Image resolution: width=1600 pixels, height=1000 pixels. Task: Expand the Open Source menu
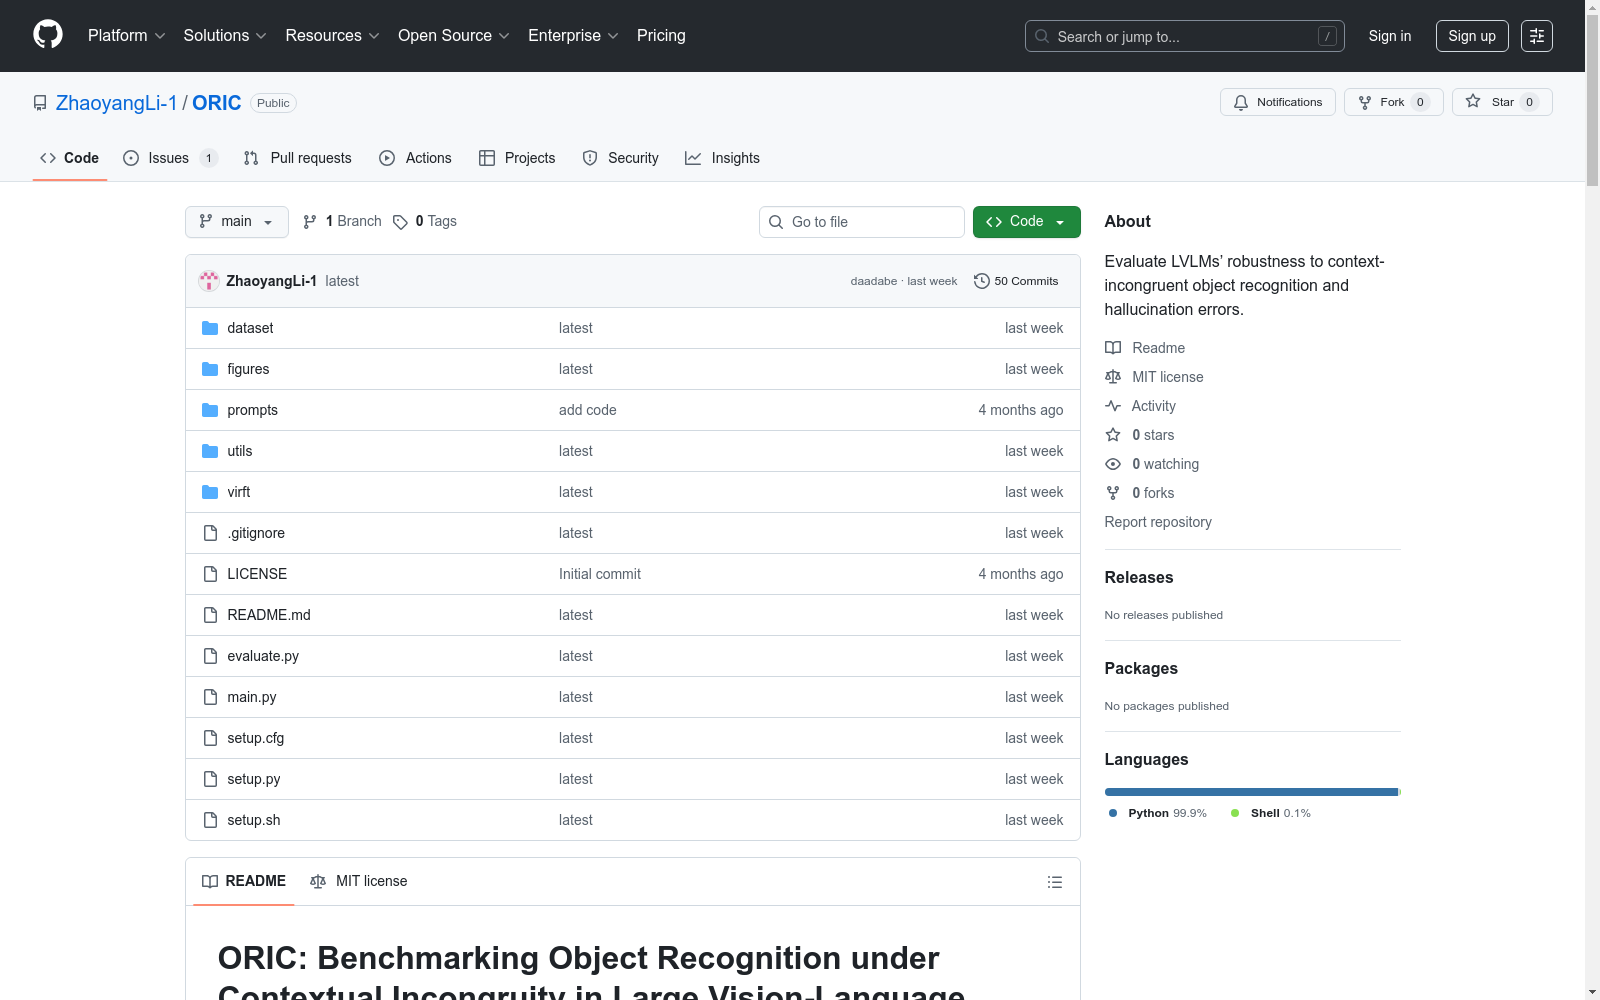(x=454, y=36)
